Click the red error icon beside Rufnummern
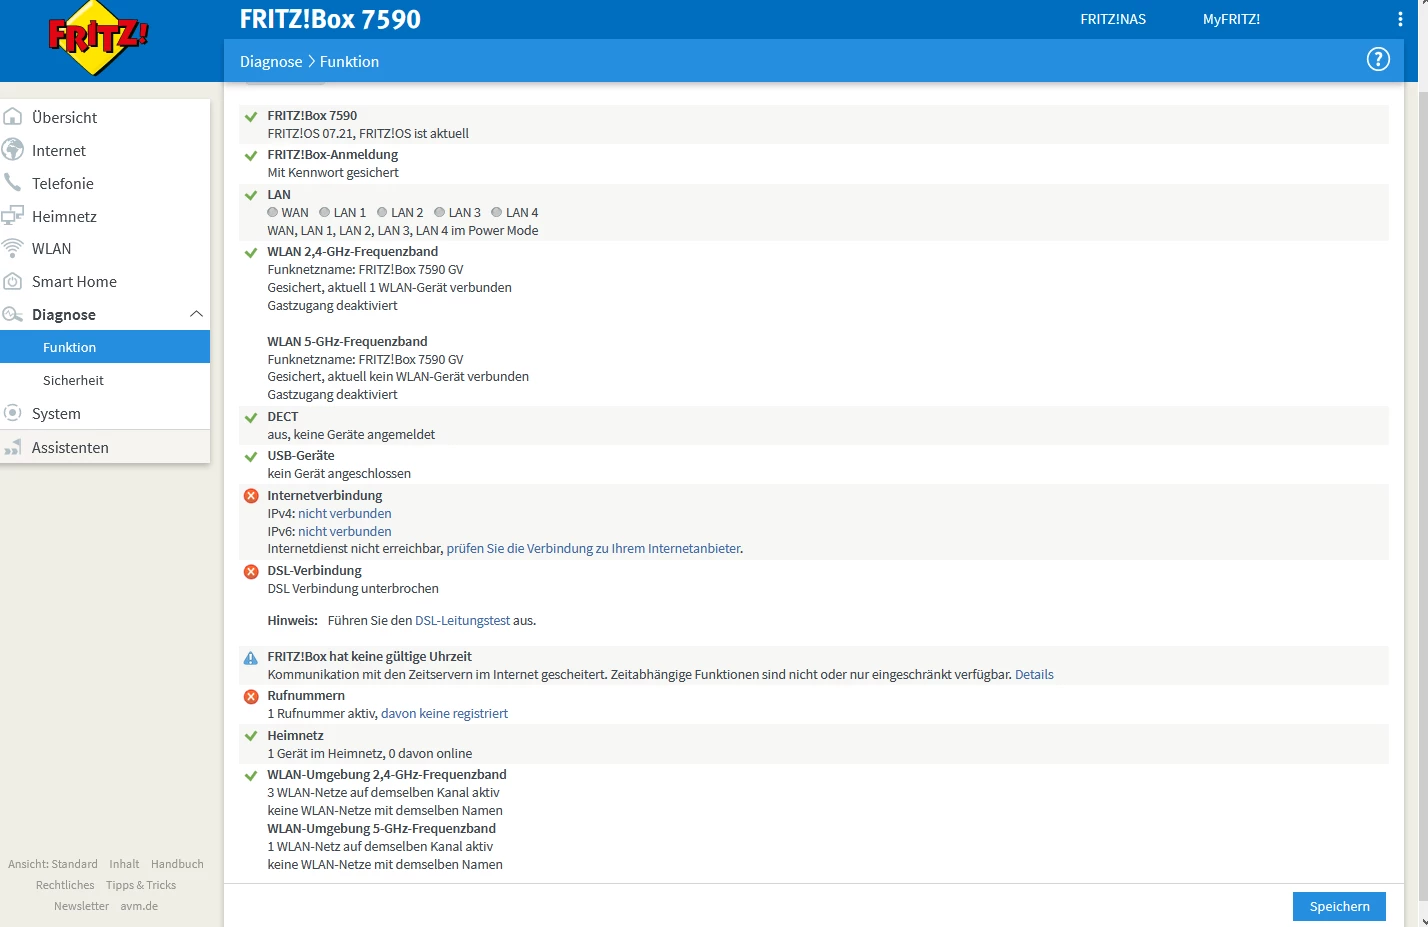Screen dimensions: 1428x927 point(251,697)
